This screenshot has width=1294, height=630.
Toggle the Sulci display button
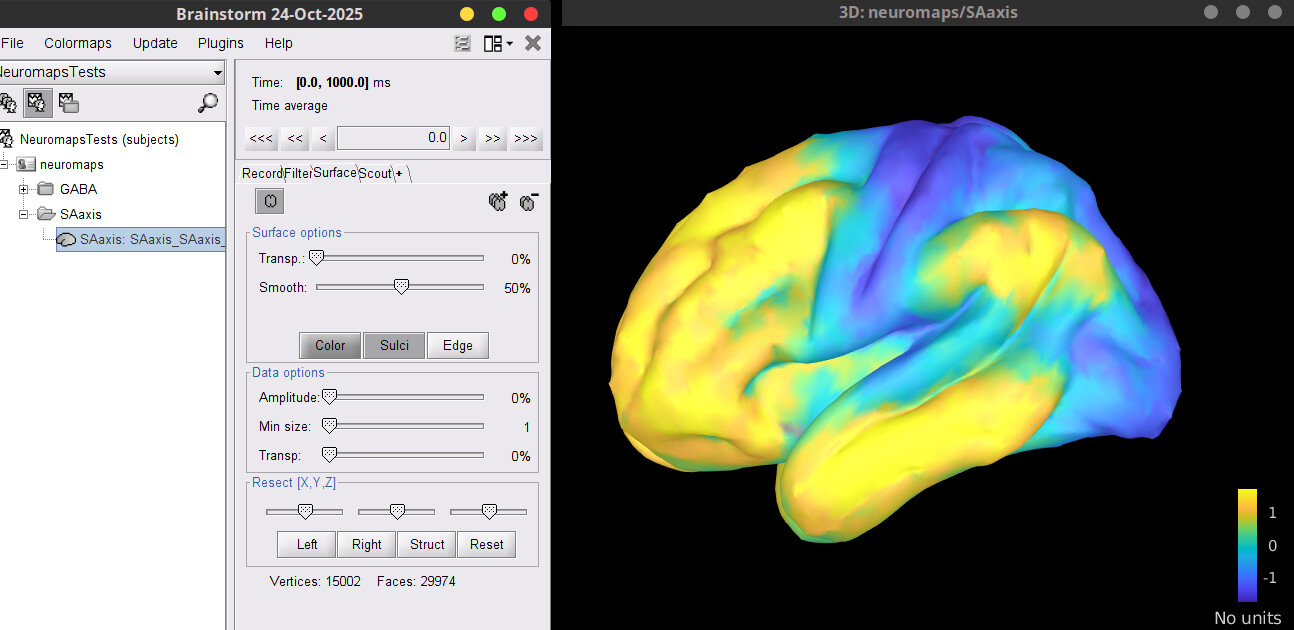394,345
